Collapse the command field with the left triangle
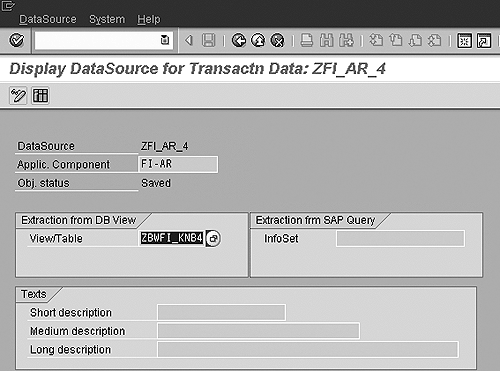The image size is (500, 371). 189,40
